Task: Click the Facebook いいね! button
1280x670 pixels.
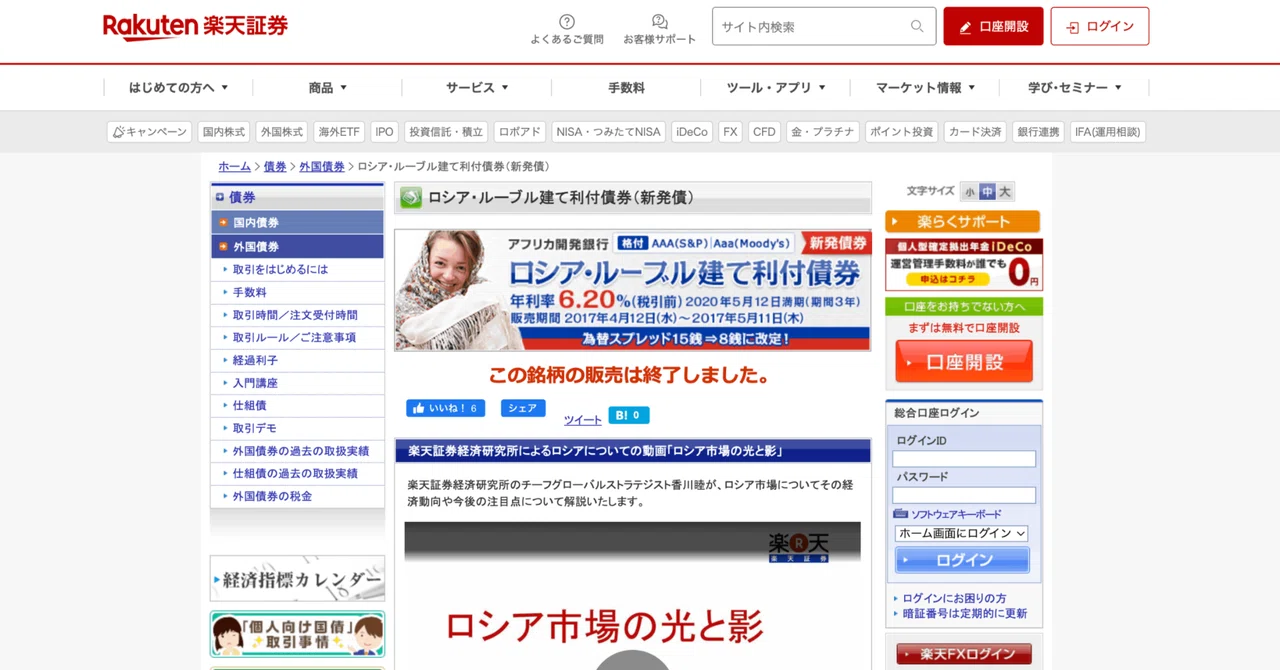Action: coord(445,408)
